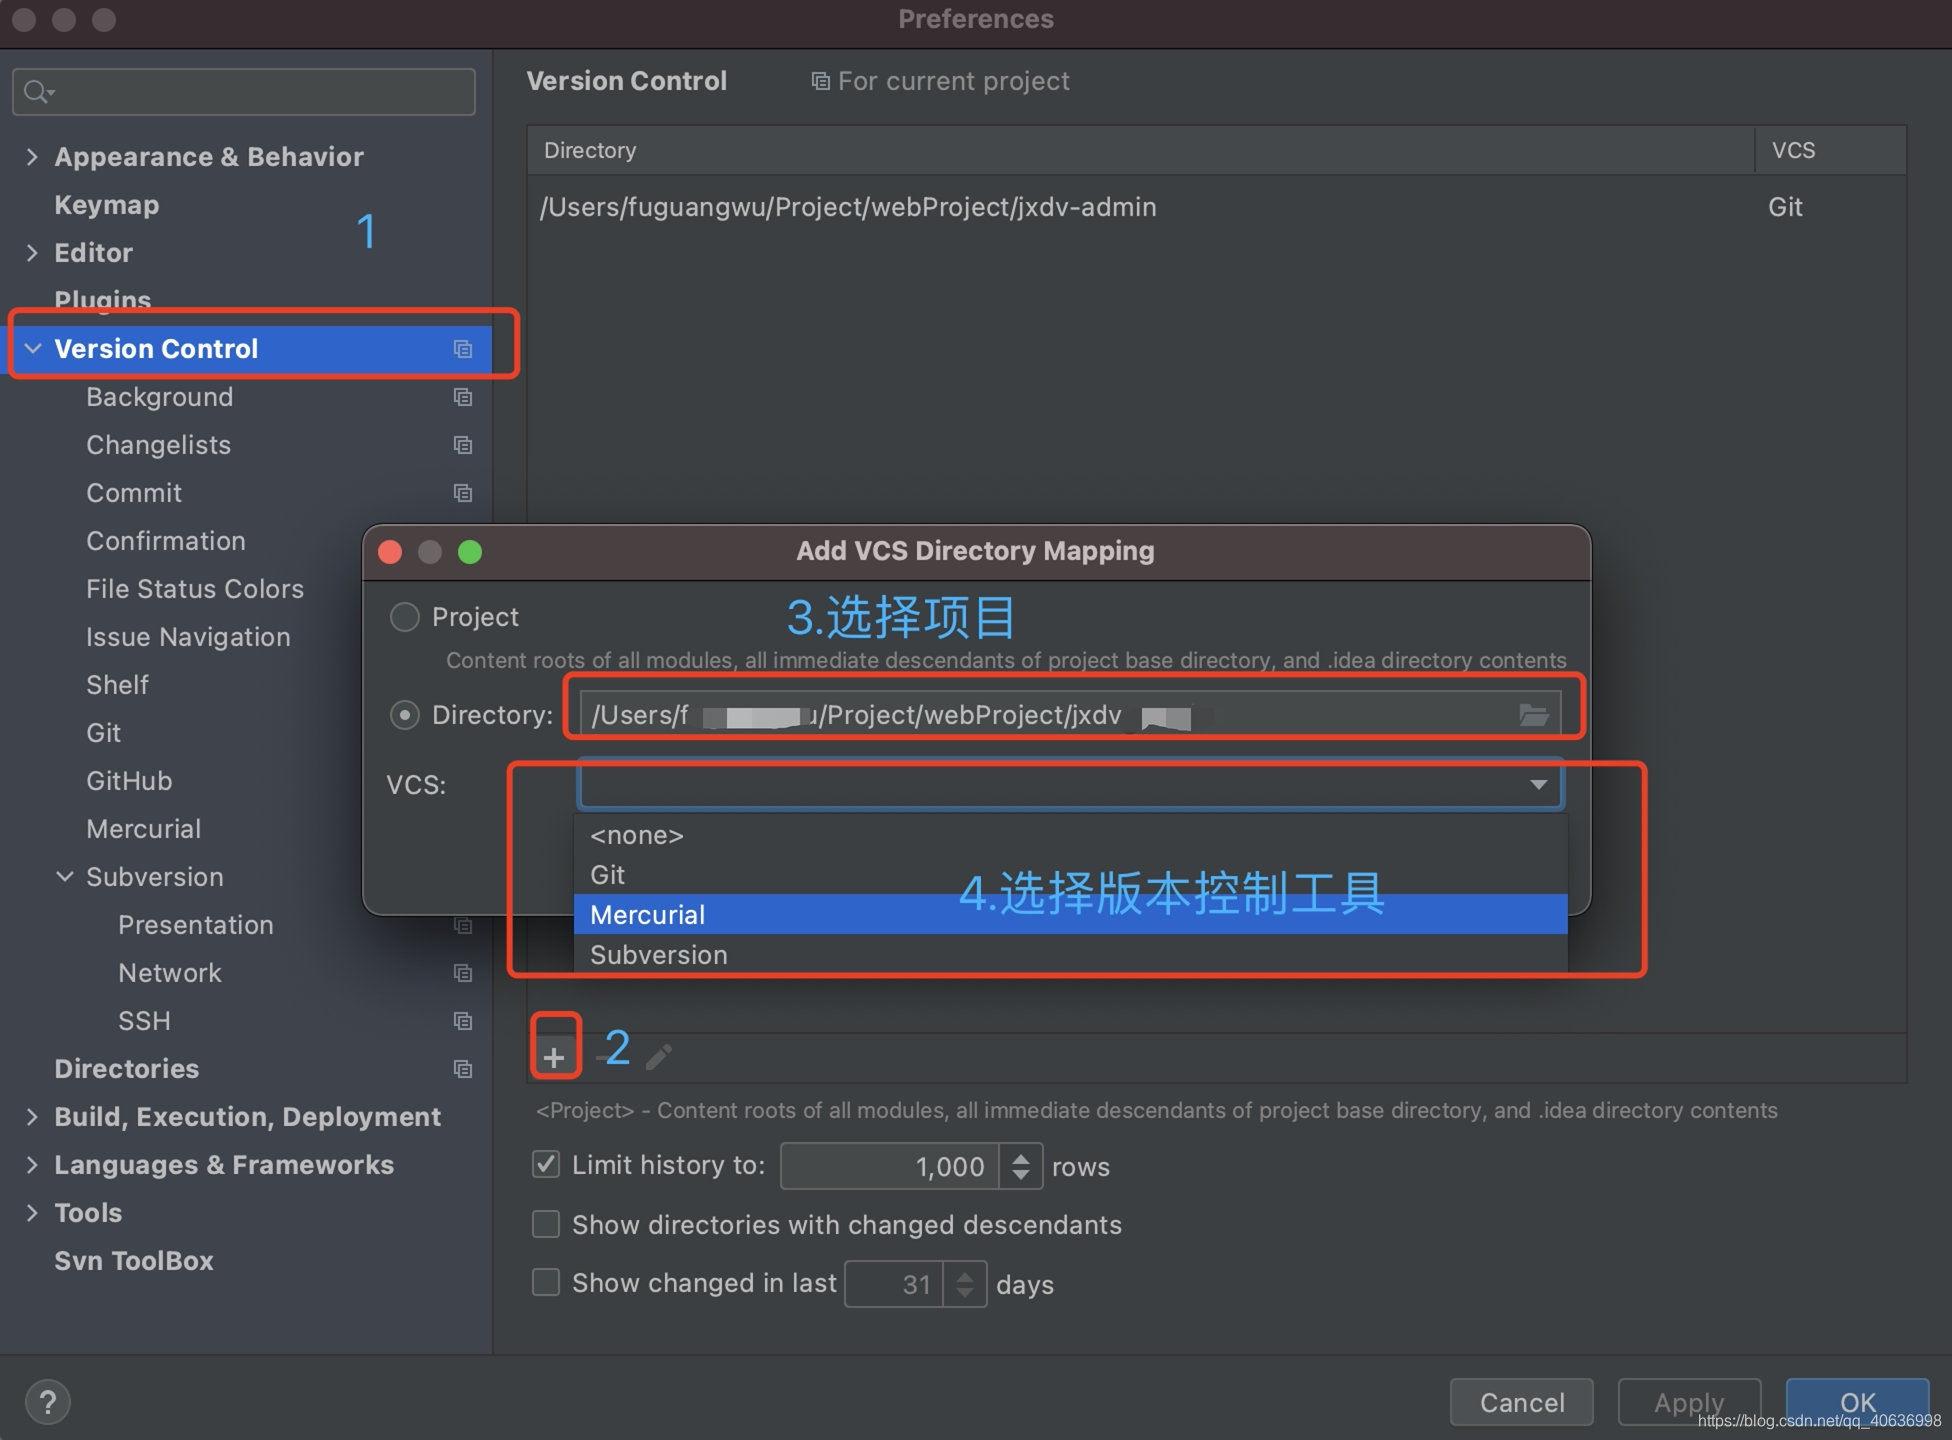The width and height of the screenshot is (1952, 1440).
Task: Expand the Appearance & Behavior section
Action: point(32,157)
